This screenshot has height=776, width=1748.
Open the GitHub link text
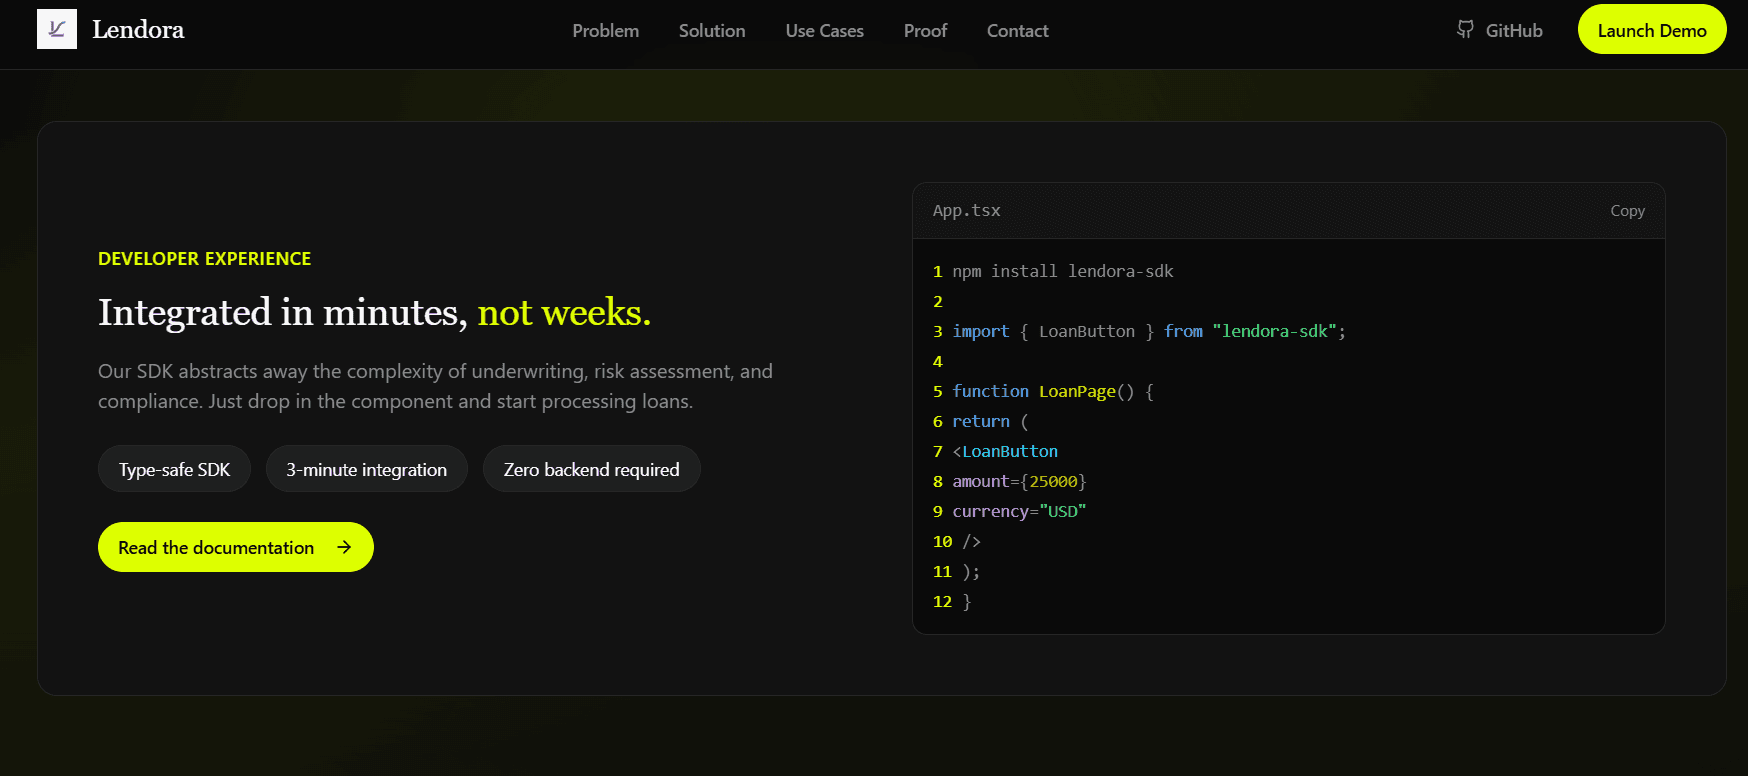coord(1513,31)
